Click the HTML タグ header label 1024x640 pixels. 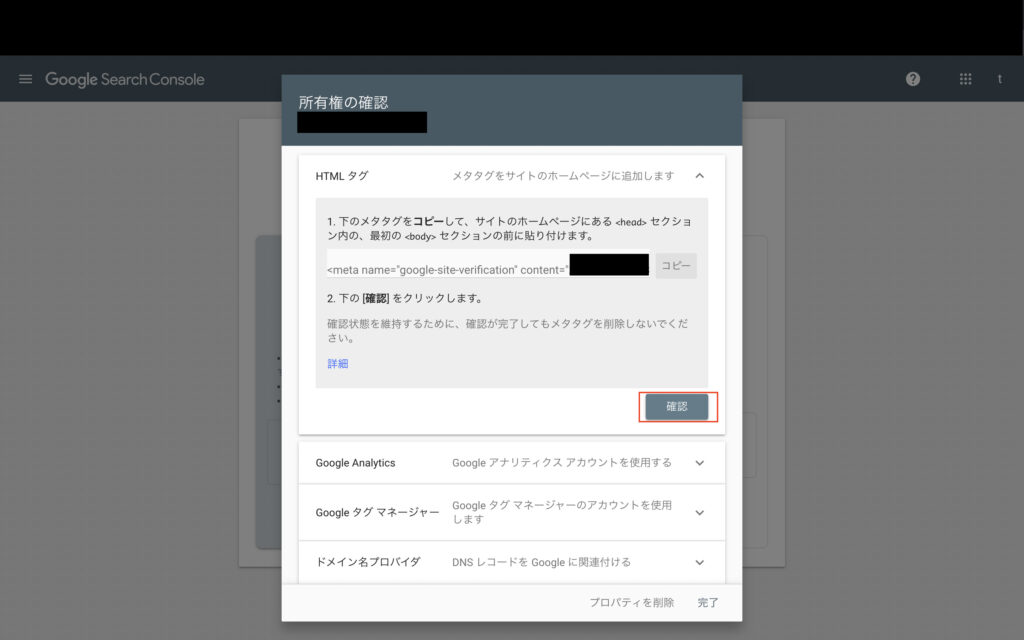(342, 176)
